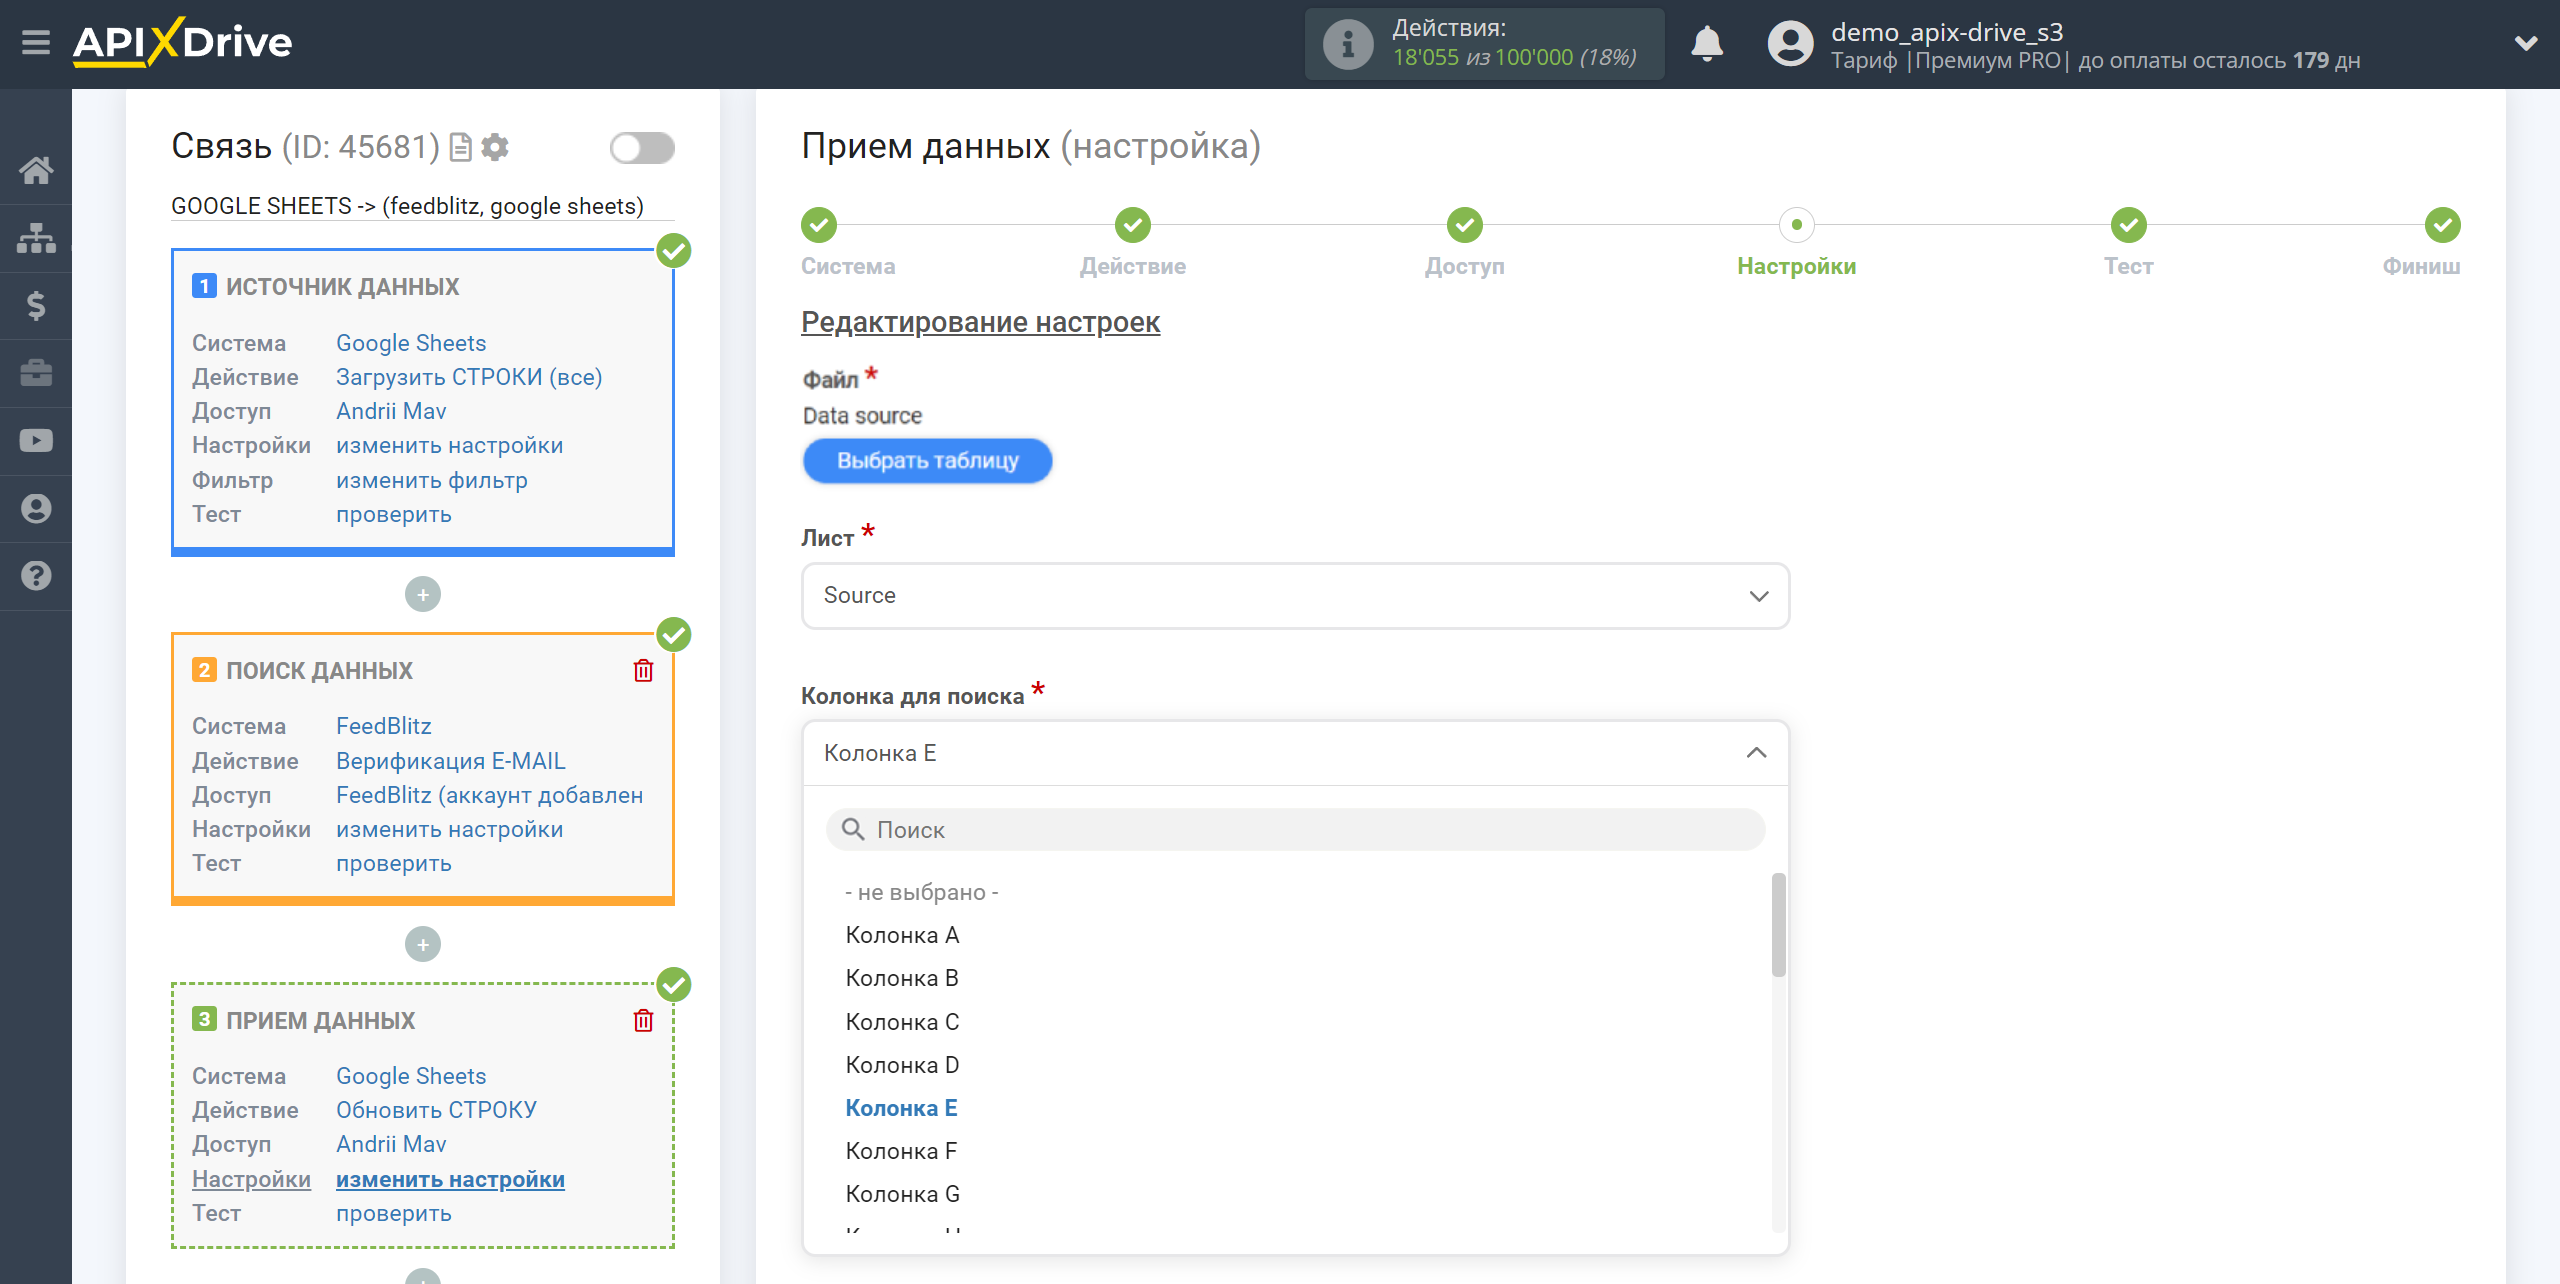This screenshot has width=2560, height=1284.
Task: Open briefcase icon in sidebar
Action: click(x=36, y=373)
